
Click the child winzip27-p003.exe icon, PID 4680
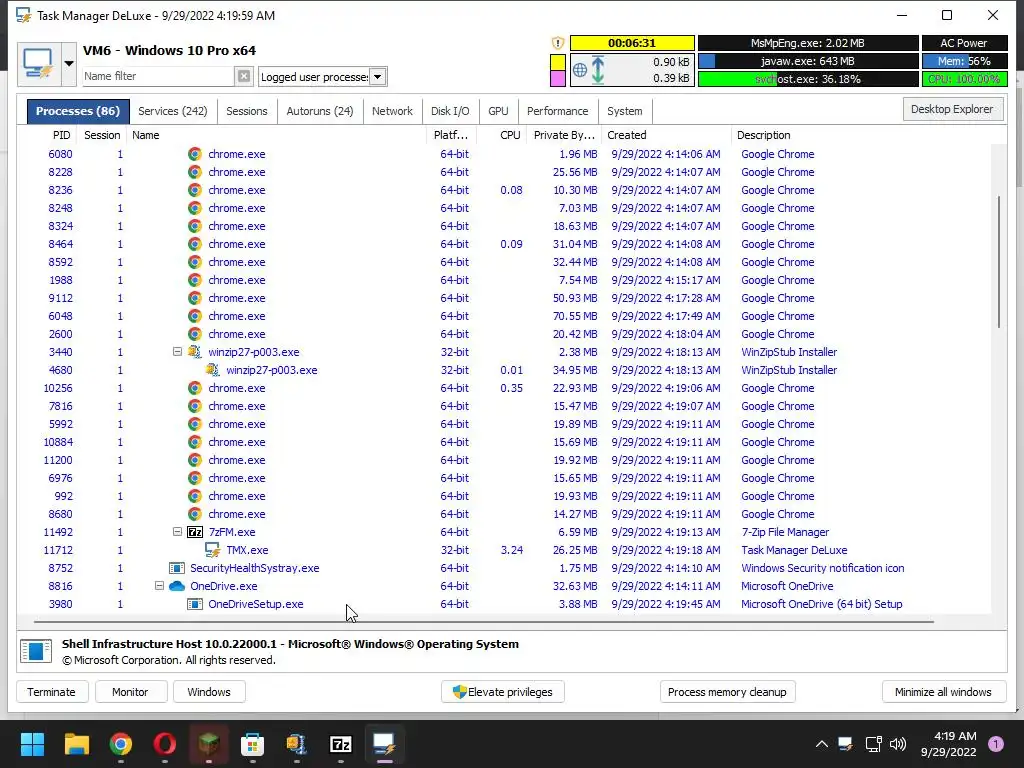pyautogui.click(x=212, y=370)
